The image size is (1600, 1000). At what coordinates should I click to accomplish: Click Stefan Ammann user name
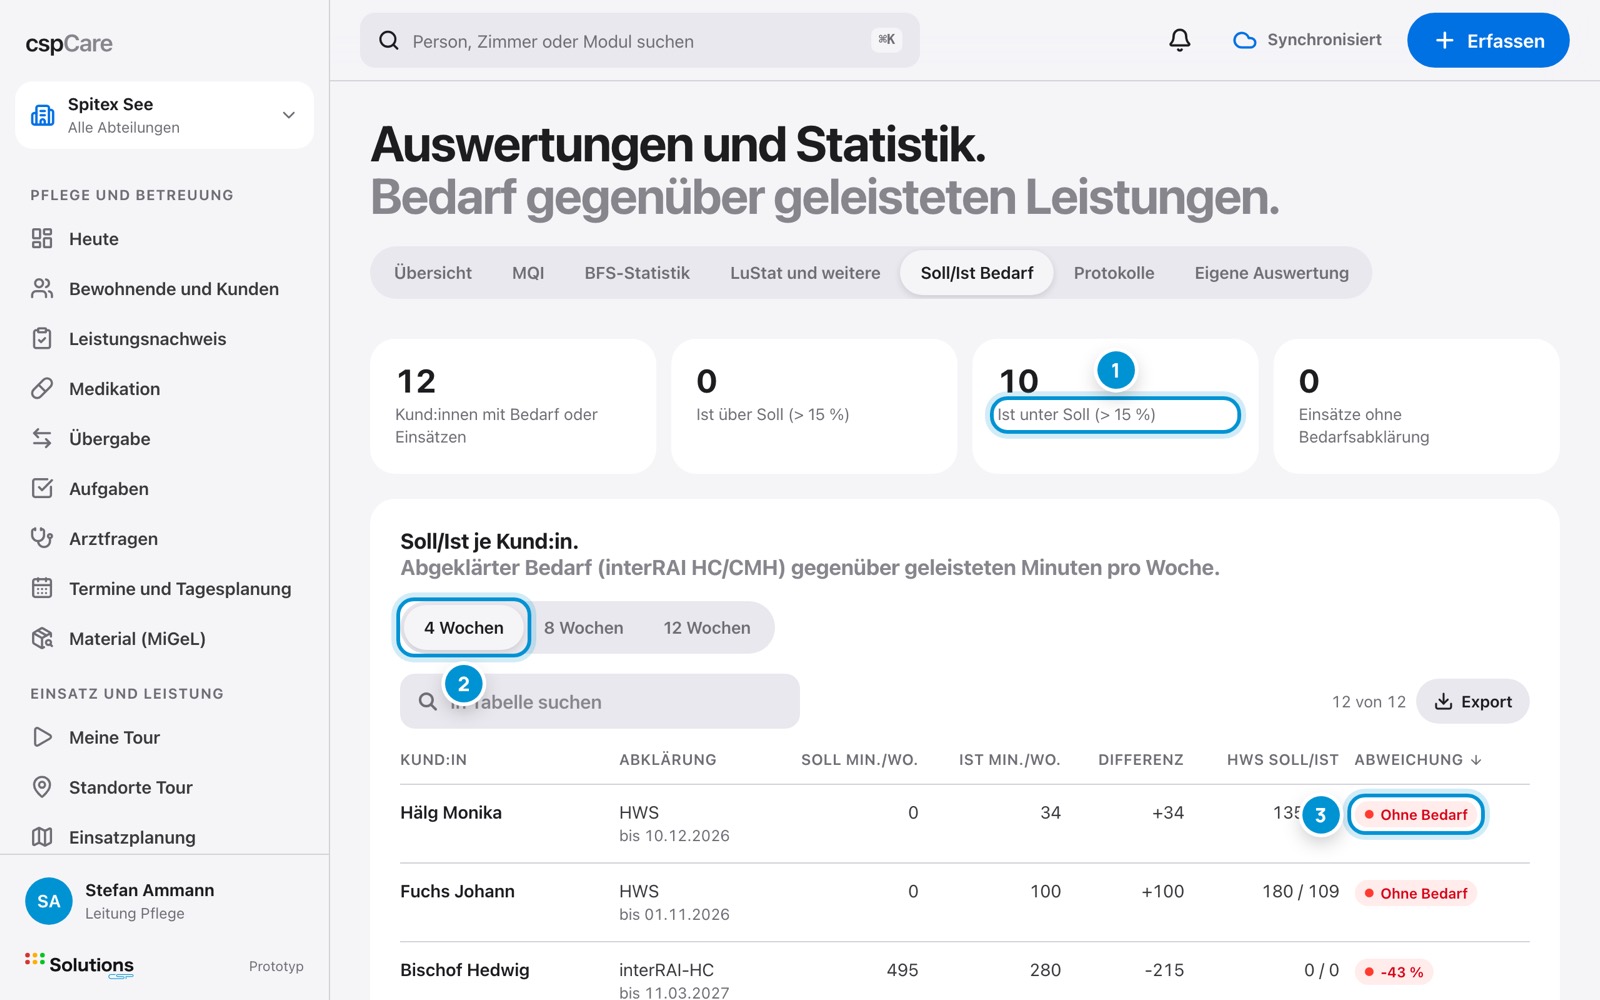click(x=149, y=890)
